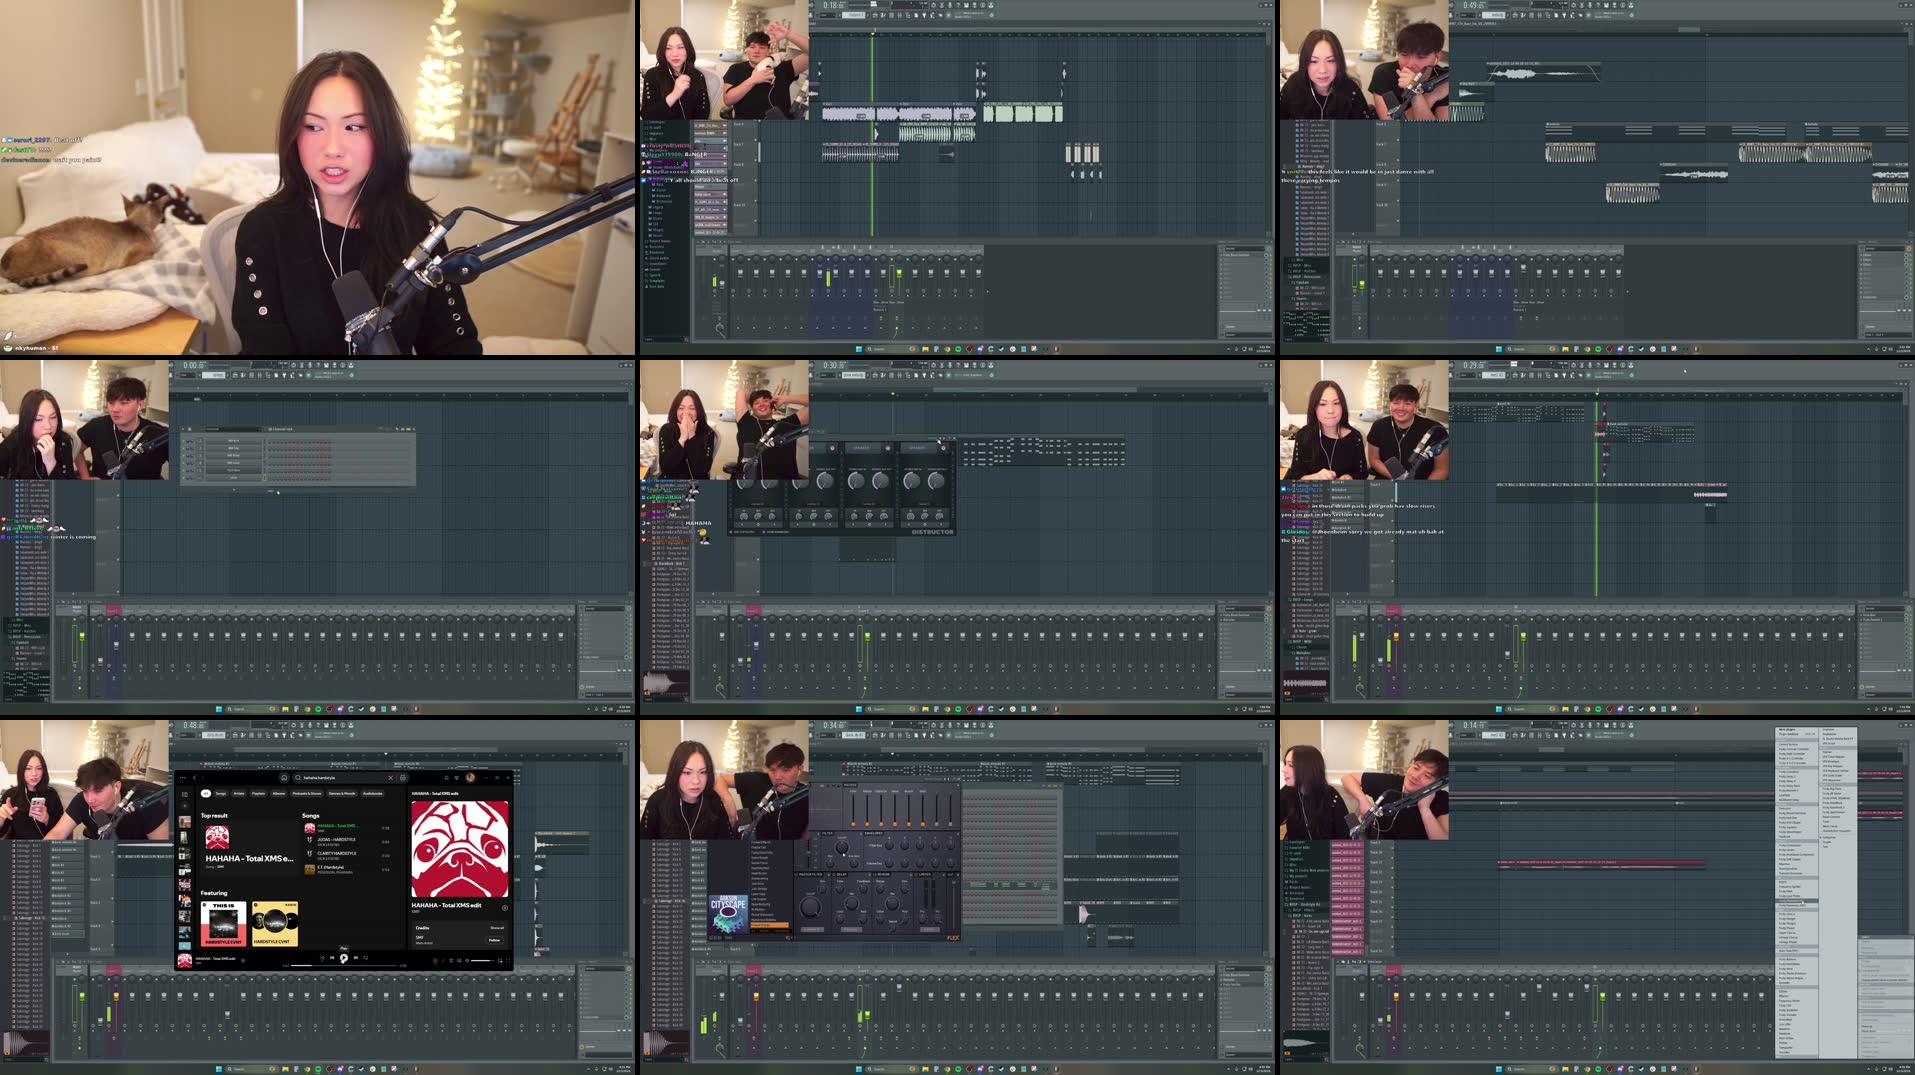Select the Playlists filter tab in Spotify
This screenshot has height=1075, width=1915.
(x=258, y=794)
